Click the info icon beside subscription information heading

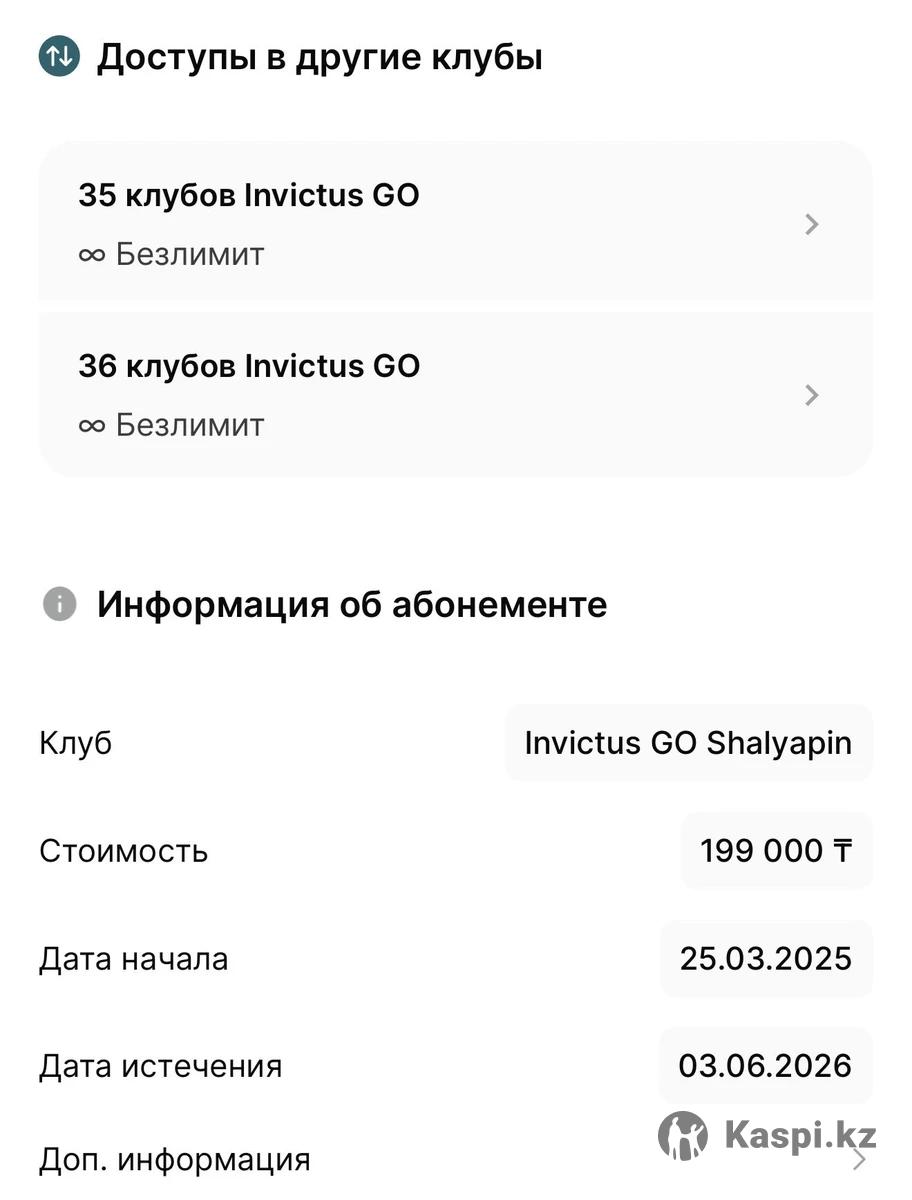pyautogui.click(x=59, y=604)
